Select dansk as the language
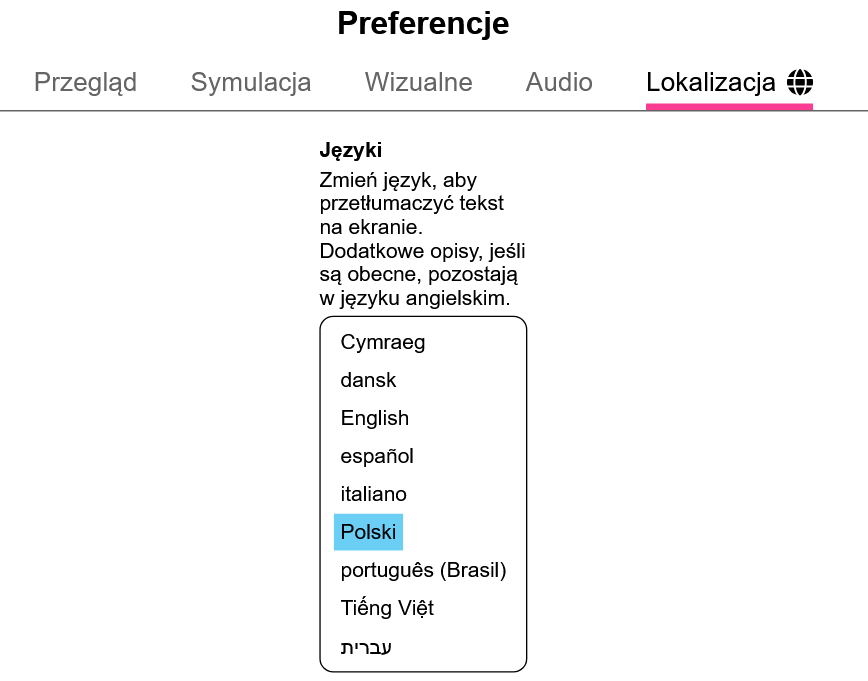868x681 pixels. tap(368, 380)
